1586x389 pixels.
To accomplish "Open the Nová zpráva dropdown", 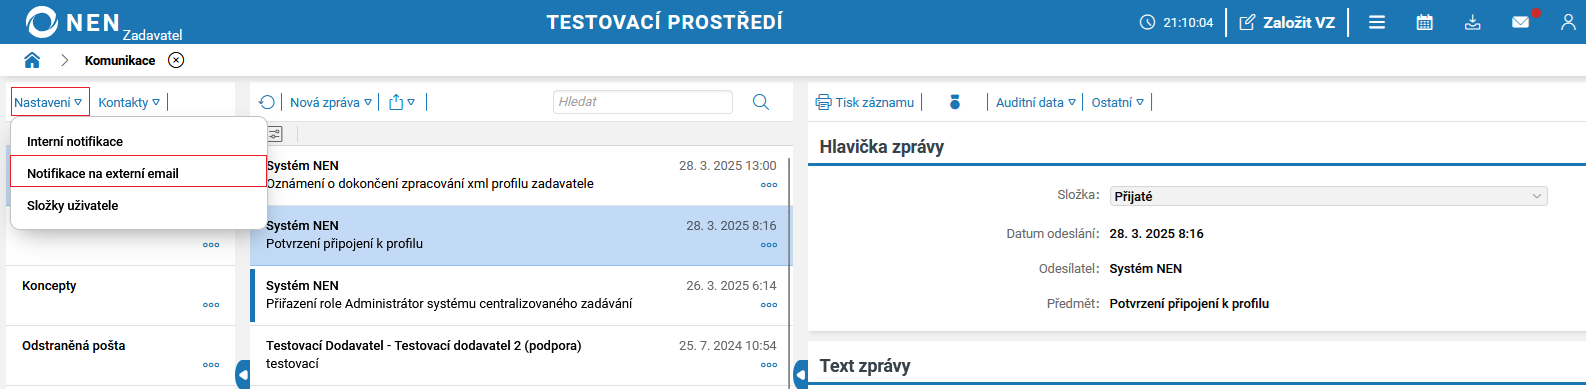I will tap(331, 102).
